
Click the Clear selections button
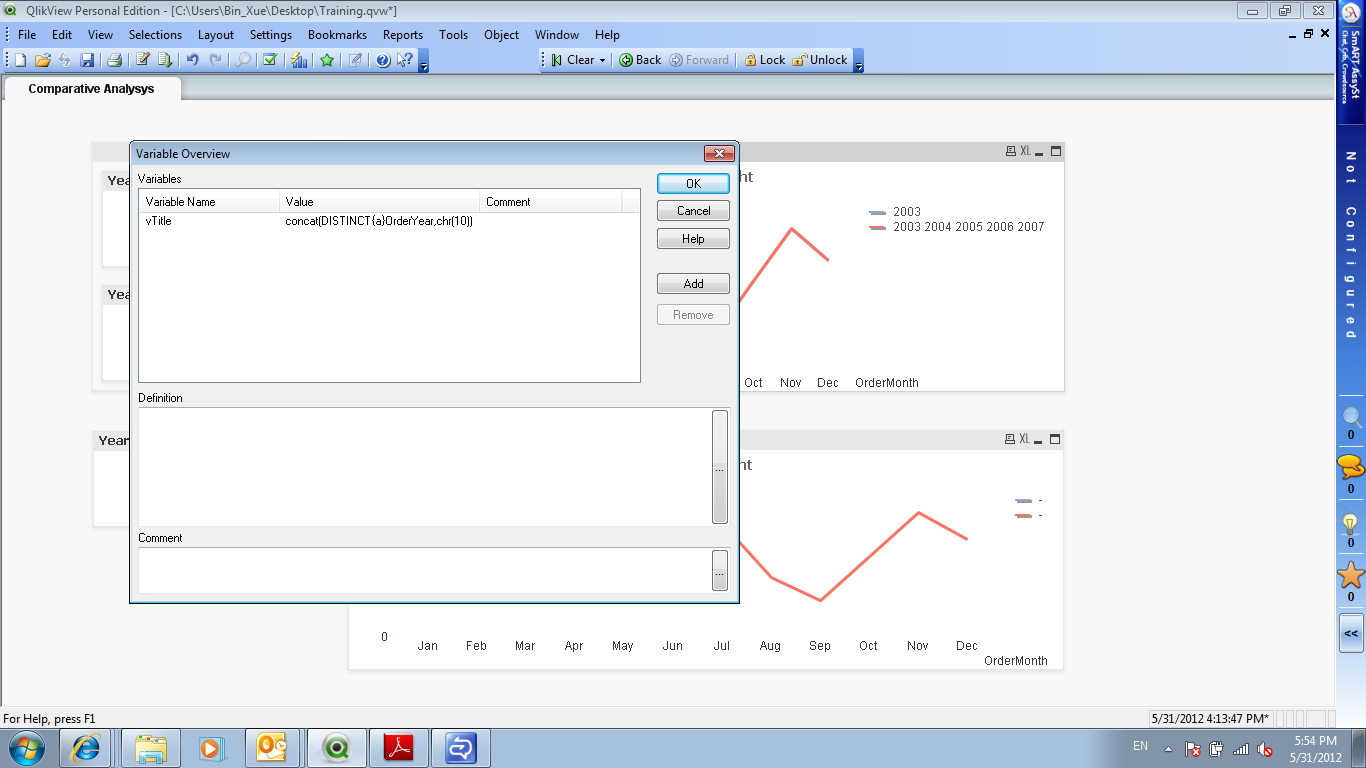pos(572,60)
